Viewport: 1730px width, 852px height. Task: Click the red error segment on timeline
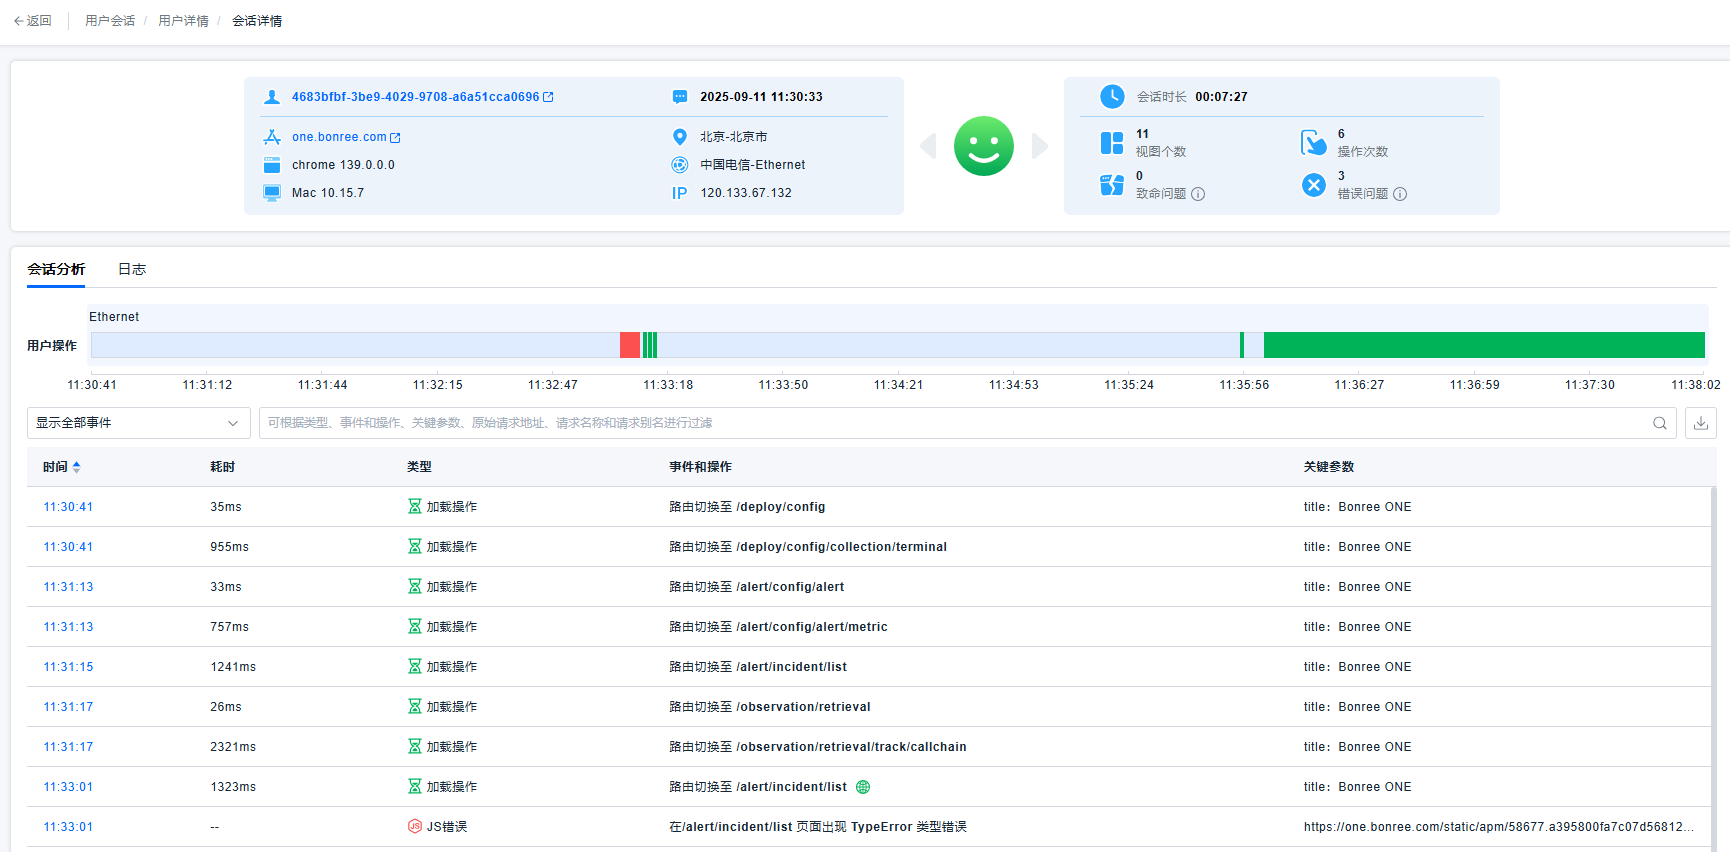[x=629, y=345]
